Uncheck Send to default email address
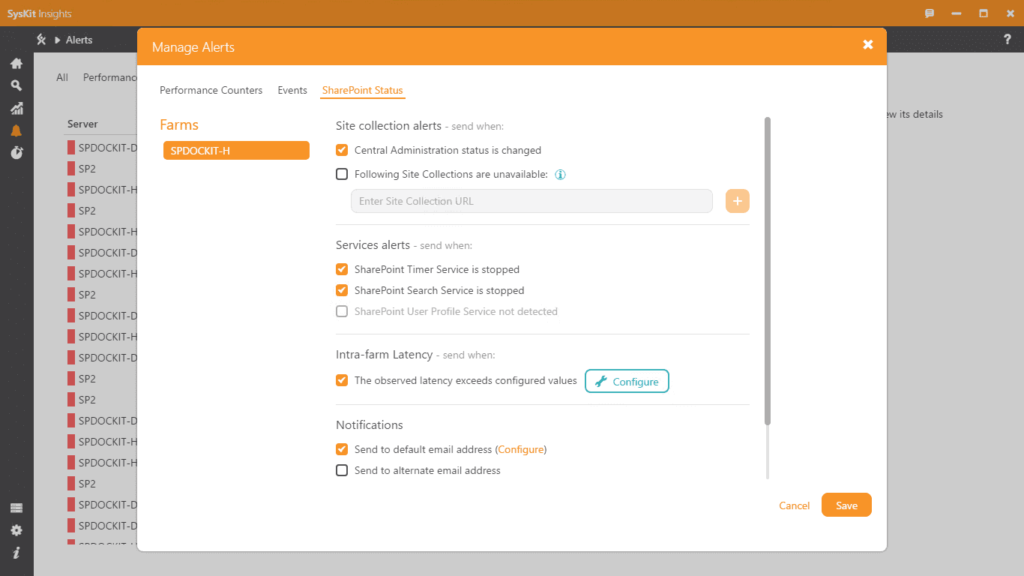Viewport: 1024px width, 576px height. (x=342, y=449)
